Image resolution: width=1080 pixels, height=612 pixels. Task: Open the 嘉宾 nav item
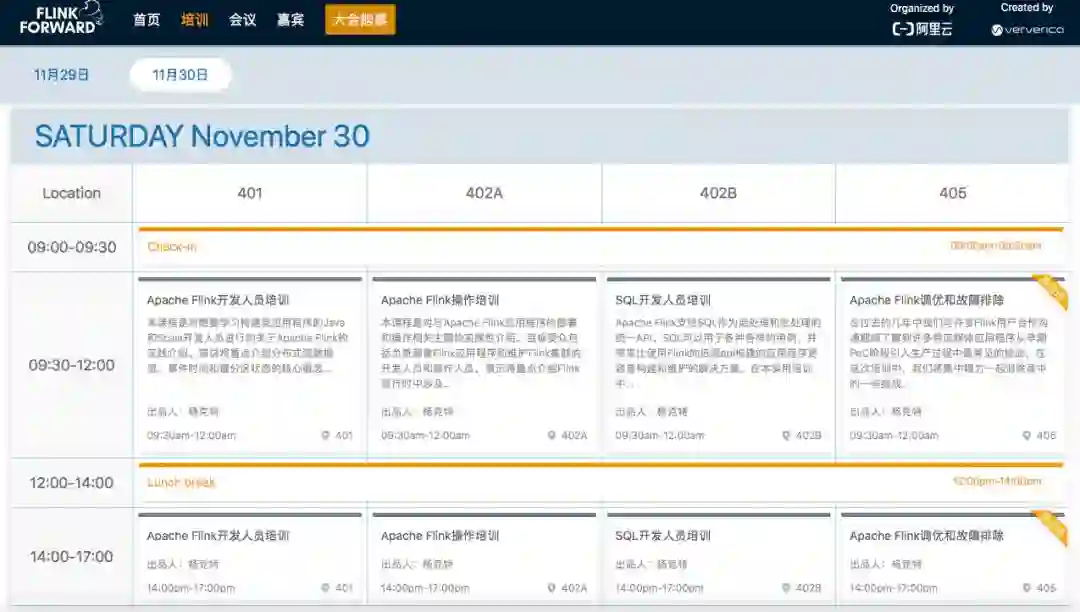291,20
